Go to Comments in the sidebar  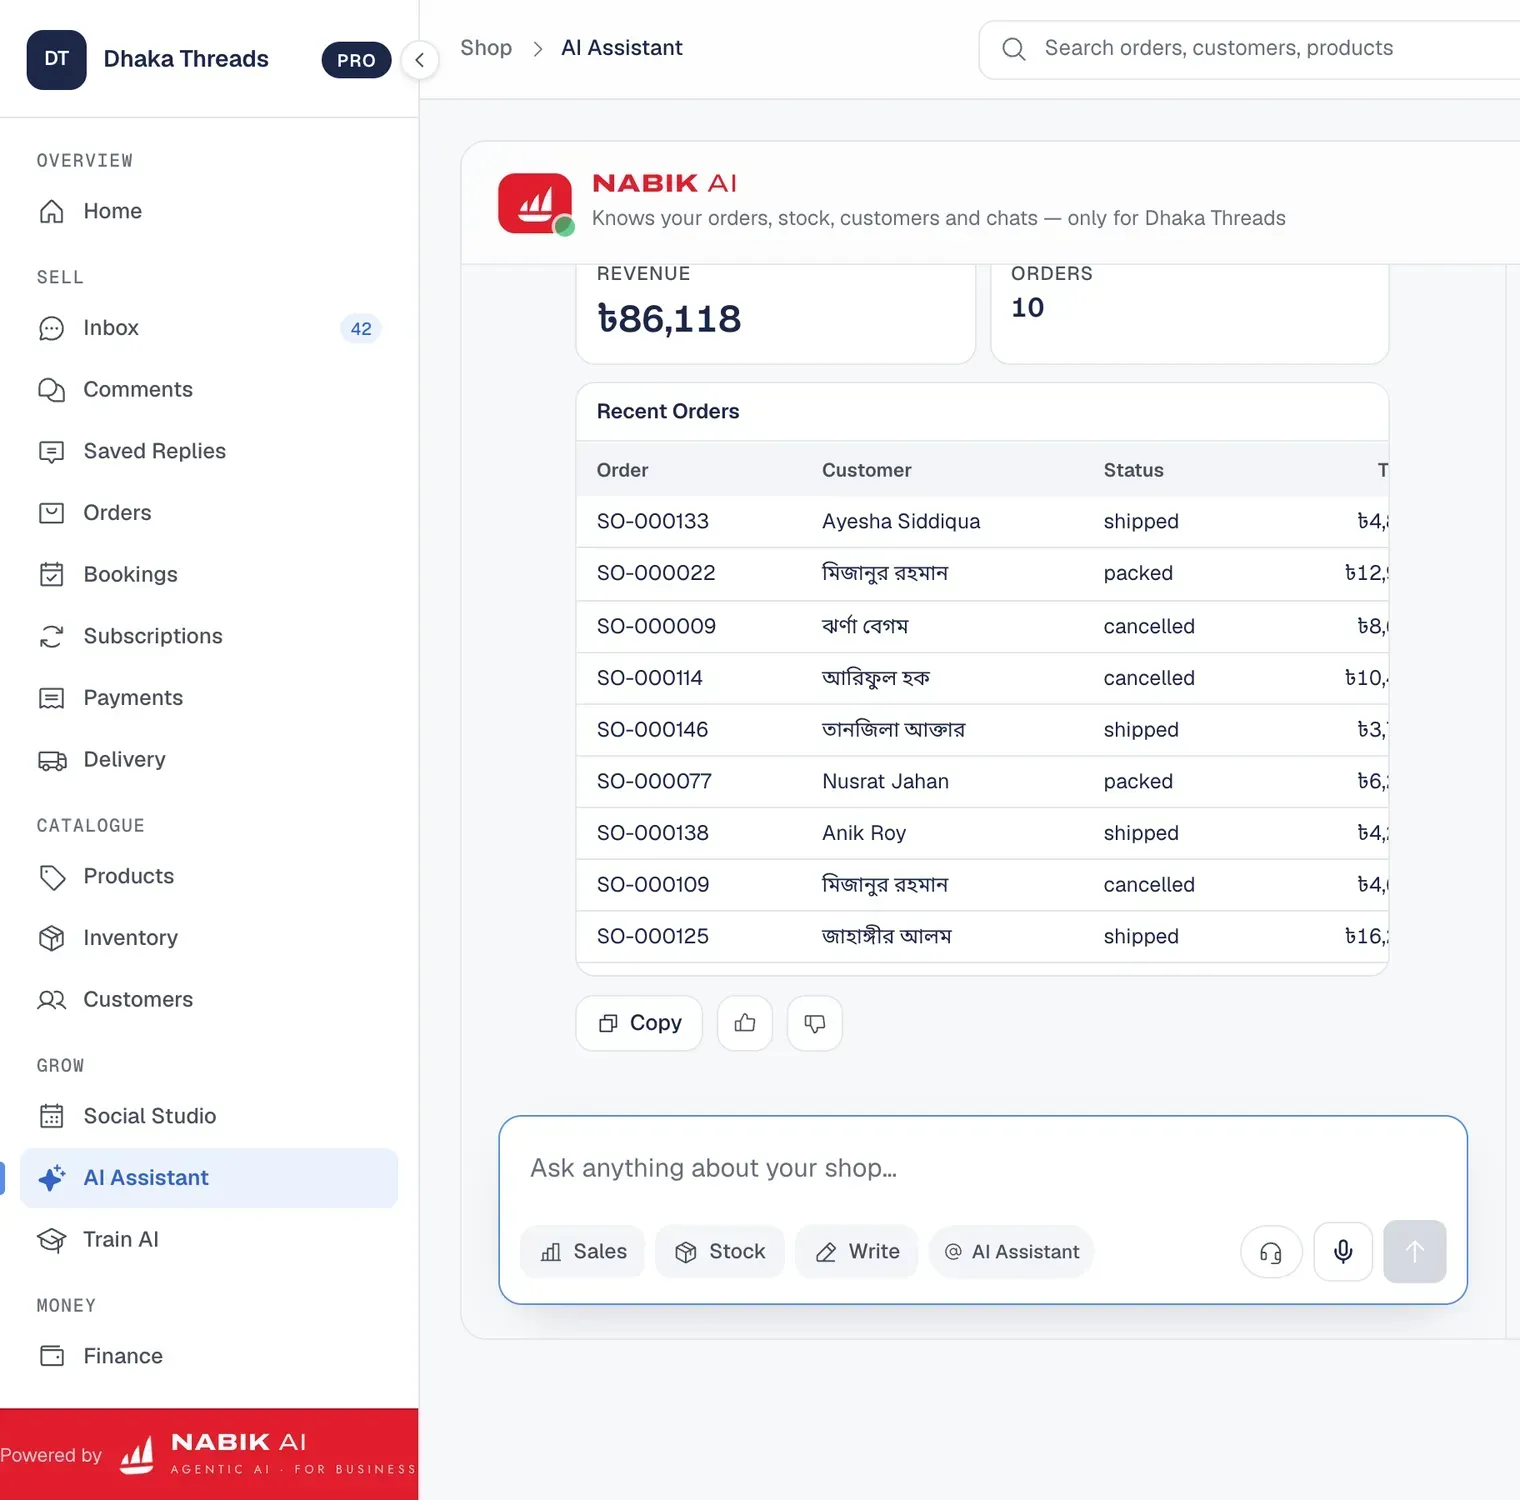coord(209,390)
